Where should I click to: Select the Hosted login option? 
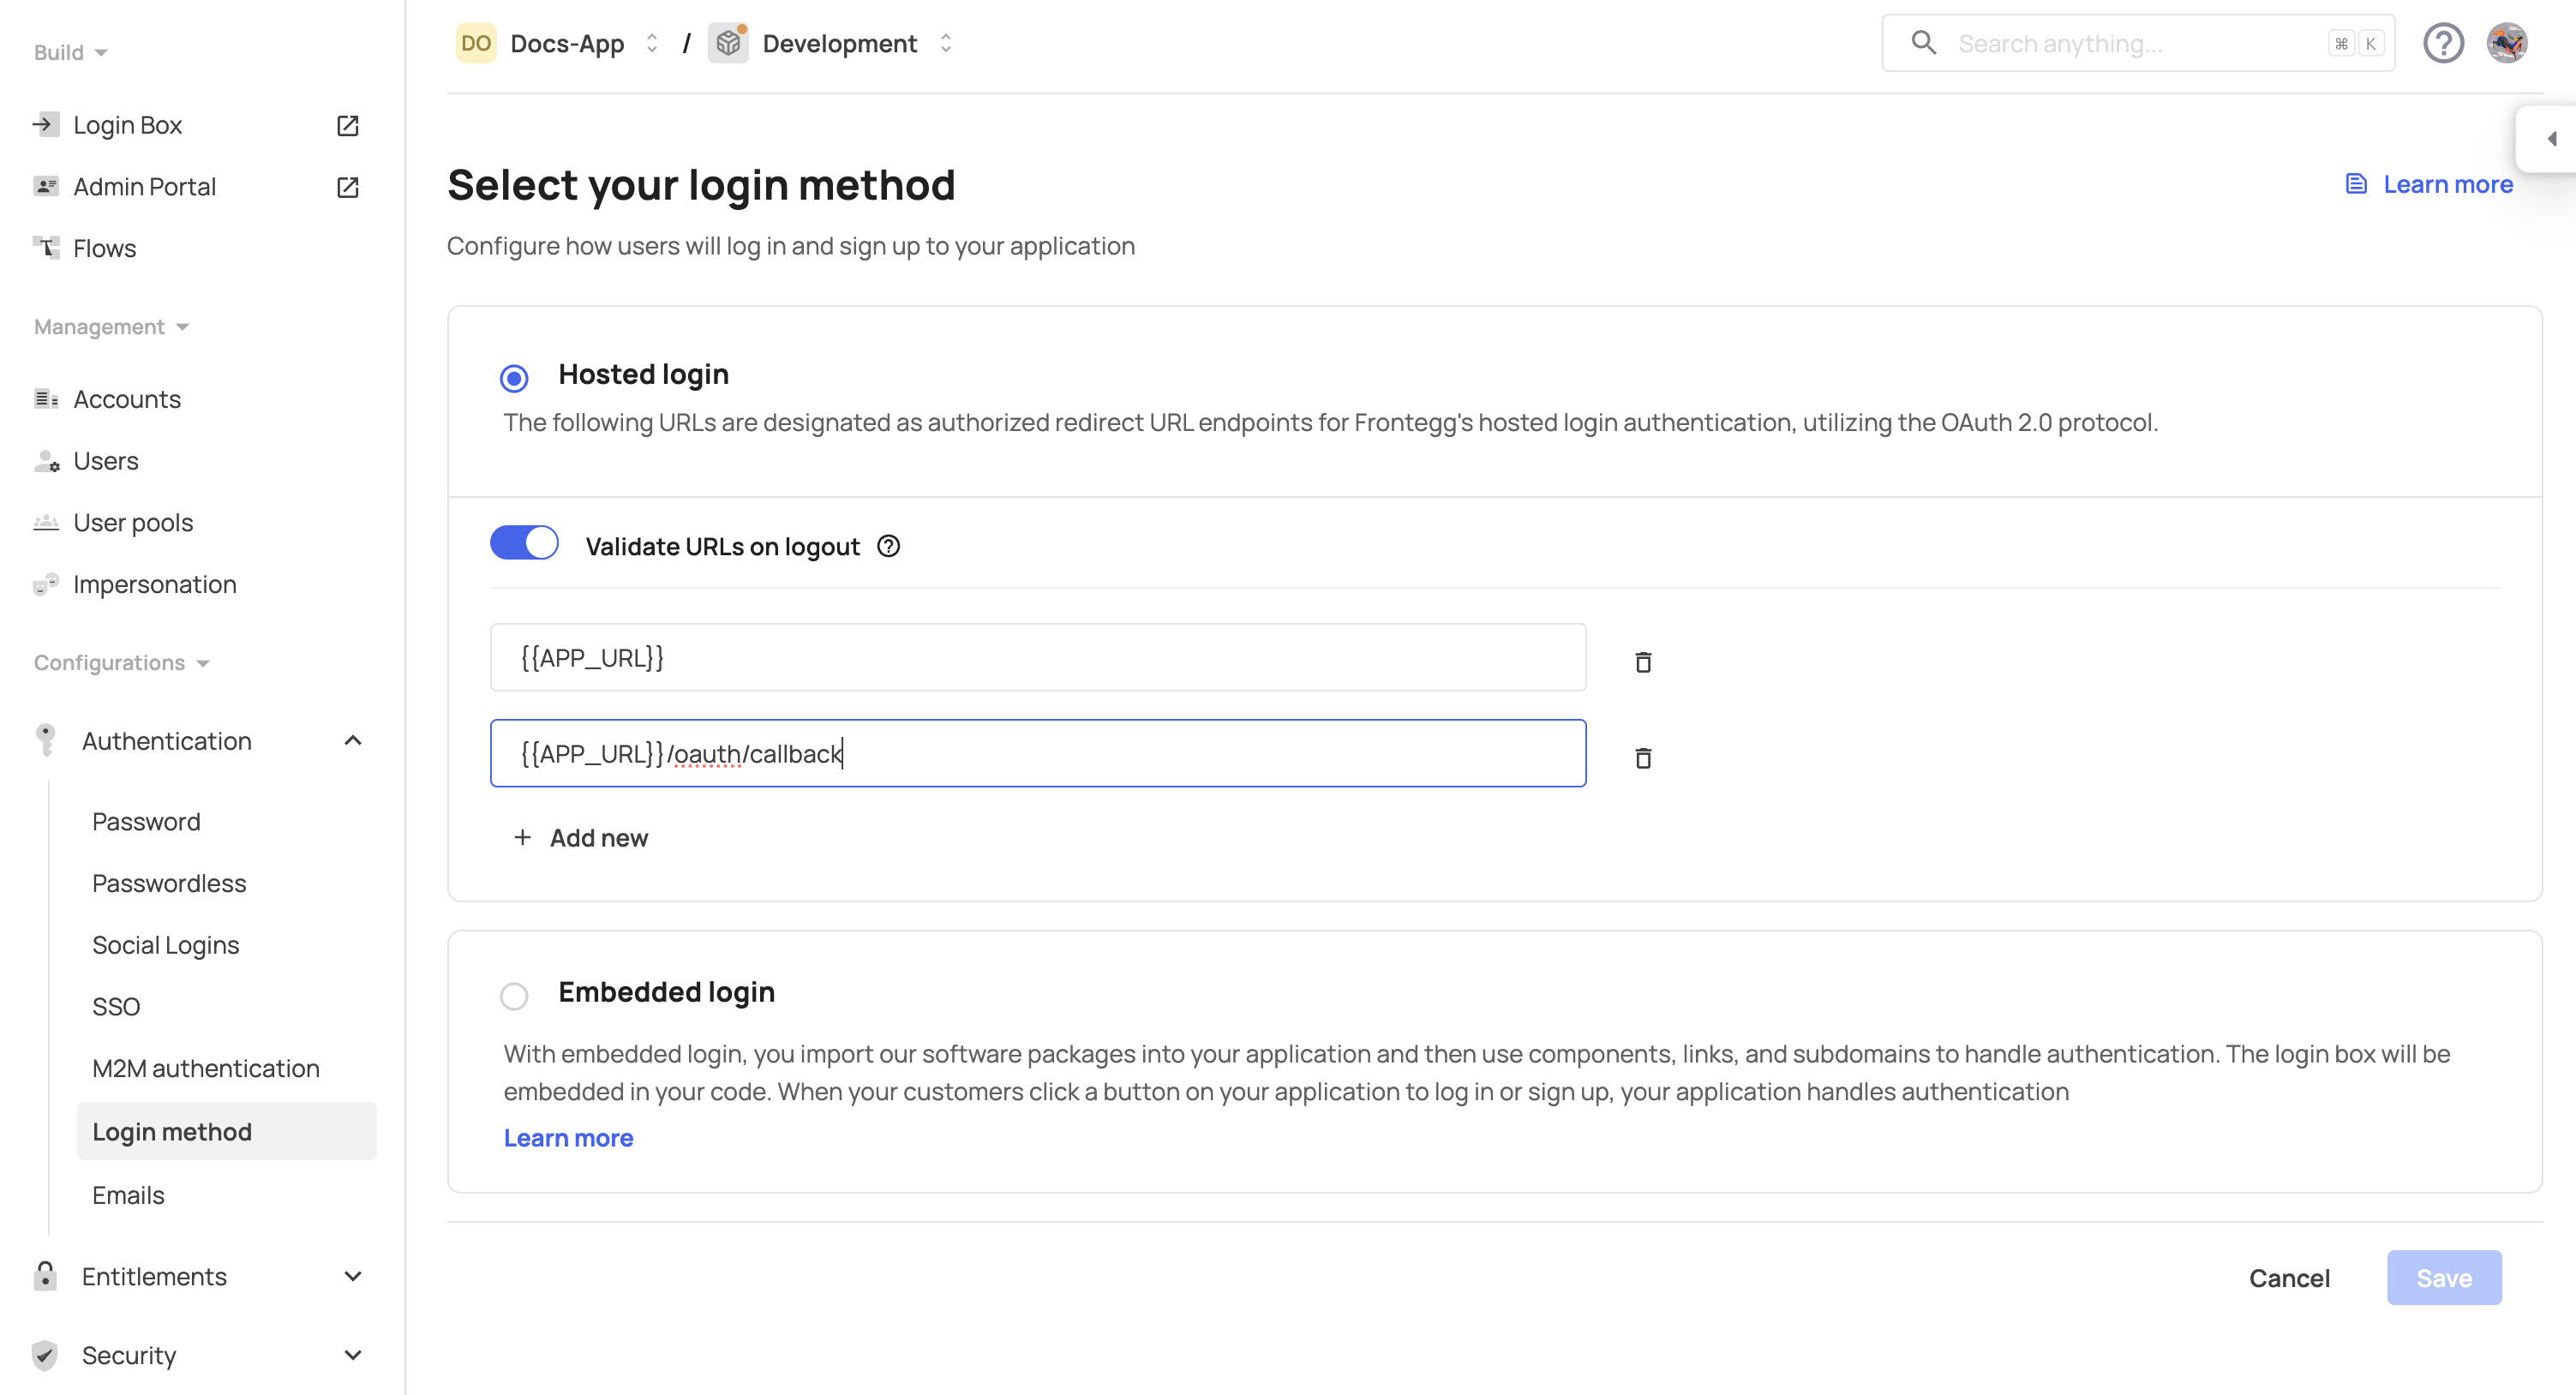[514, 377]
